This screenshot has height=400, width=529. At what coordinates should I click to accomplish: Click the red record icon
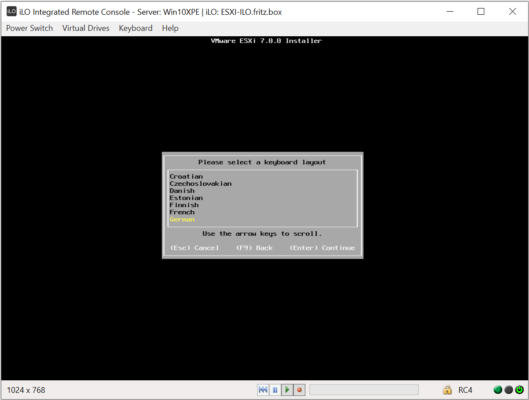[x=299, y=390]
